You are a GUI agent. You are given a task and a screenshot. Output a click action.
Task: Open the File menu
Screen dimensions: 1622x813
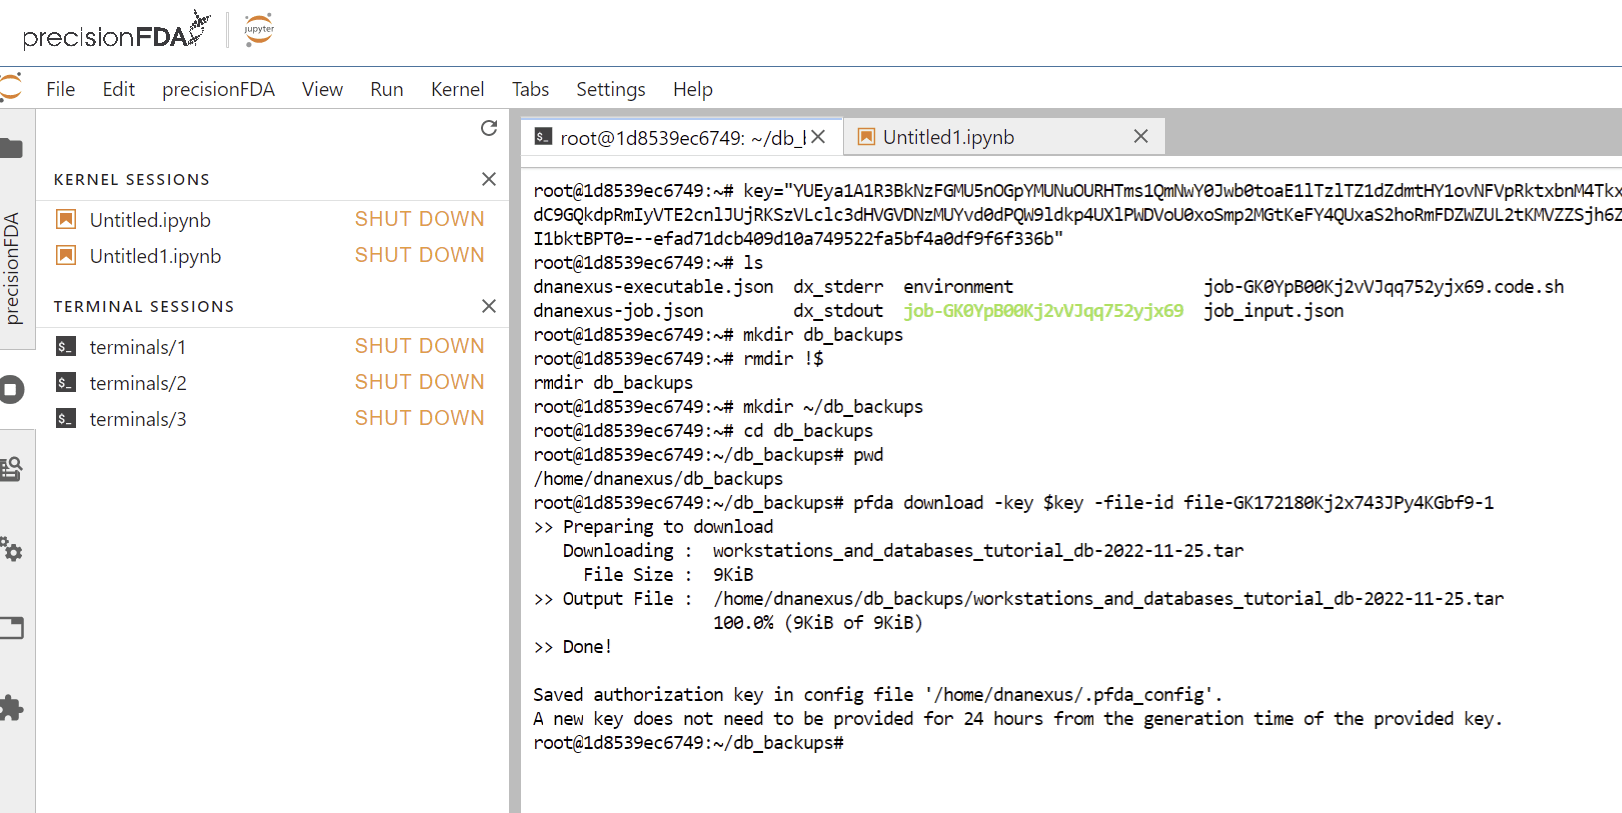pyautogui.click(x=60, y=89)
